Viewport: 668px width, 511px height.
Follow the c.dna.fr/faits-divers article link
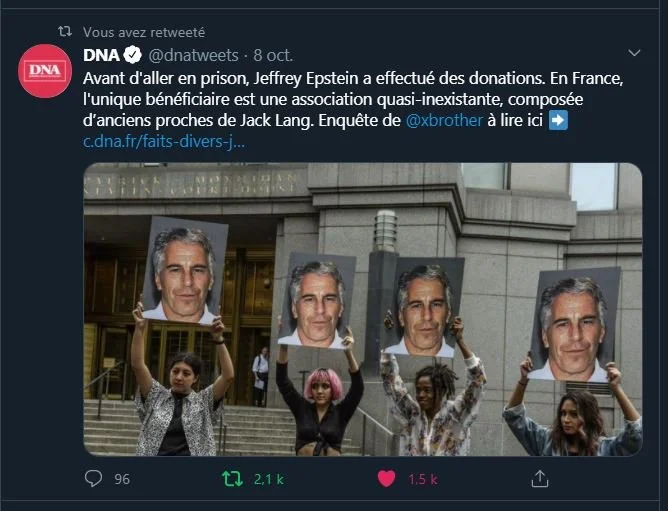pyautogui.click(x=164, y=141)
